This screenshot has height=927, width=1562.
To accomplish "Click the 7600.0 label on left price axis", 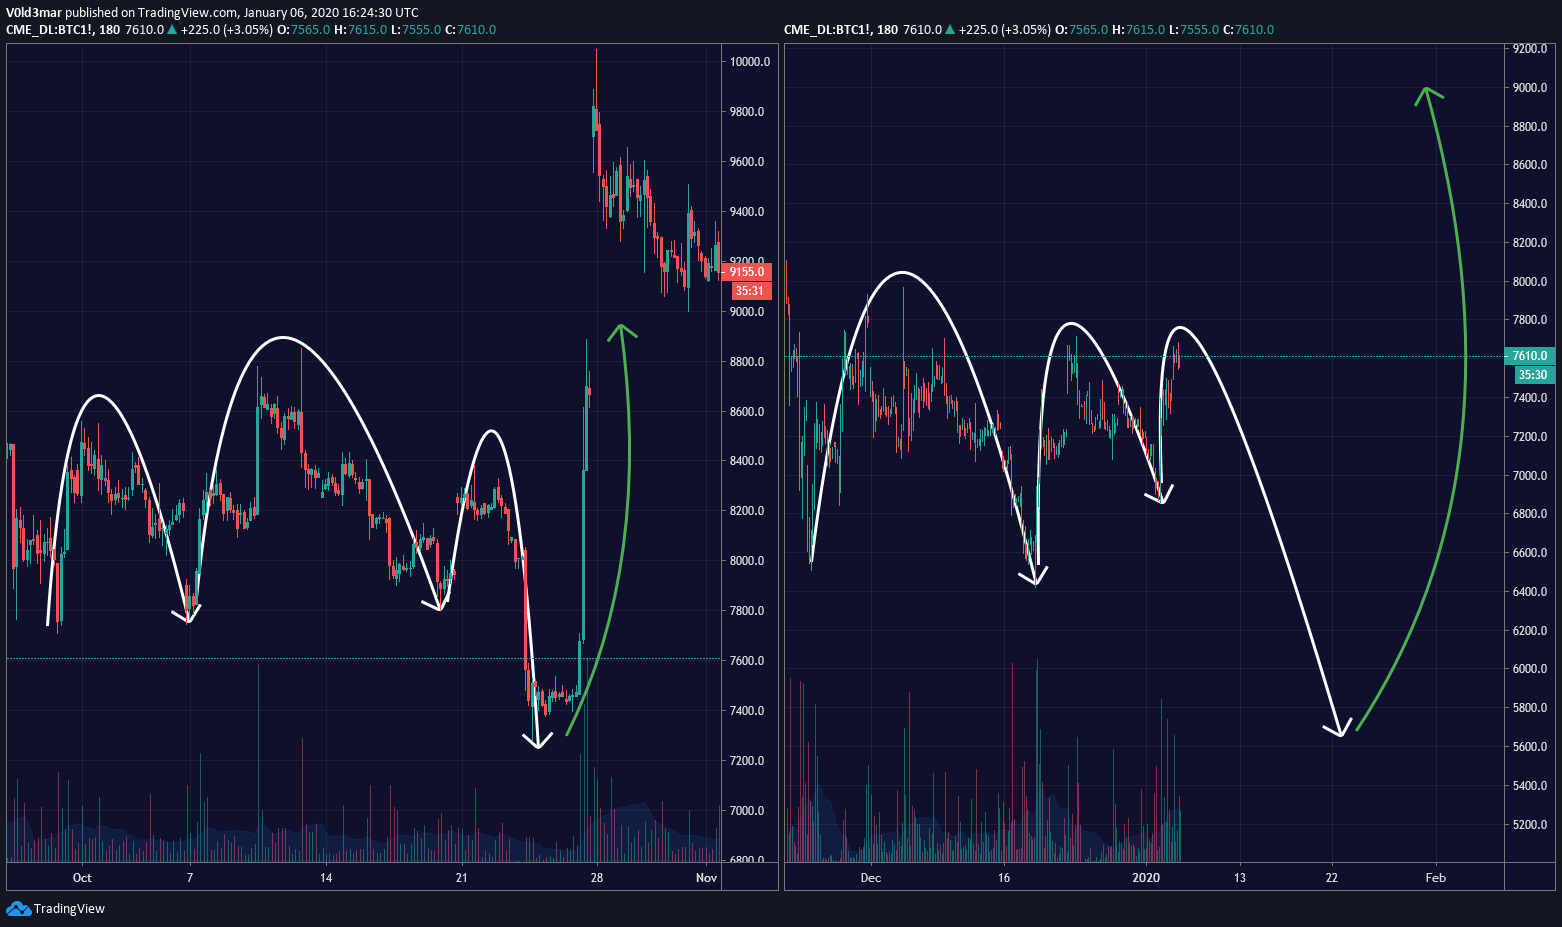I will [x=746, y=661].
